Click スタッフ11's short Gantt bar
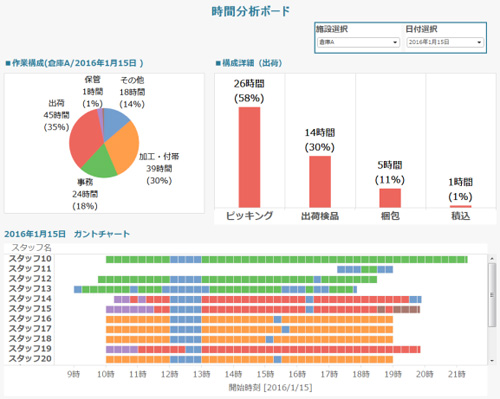 [365, 269]
